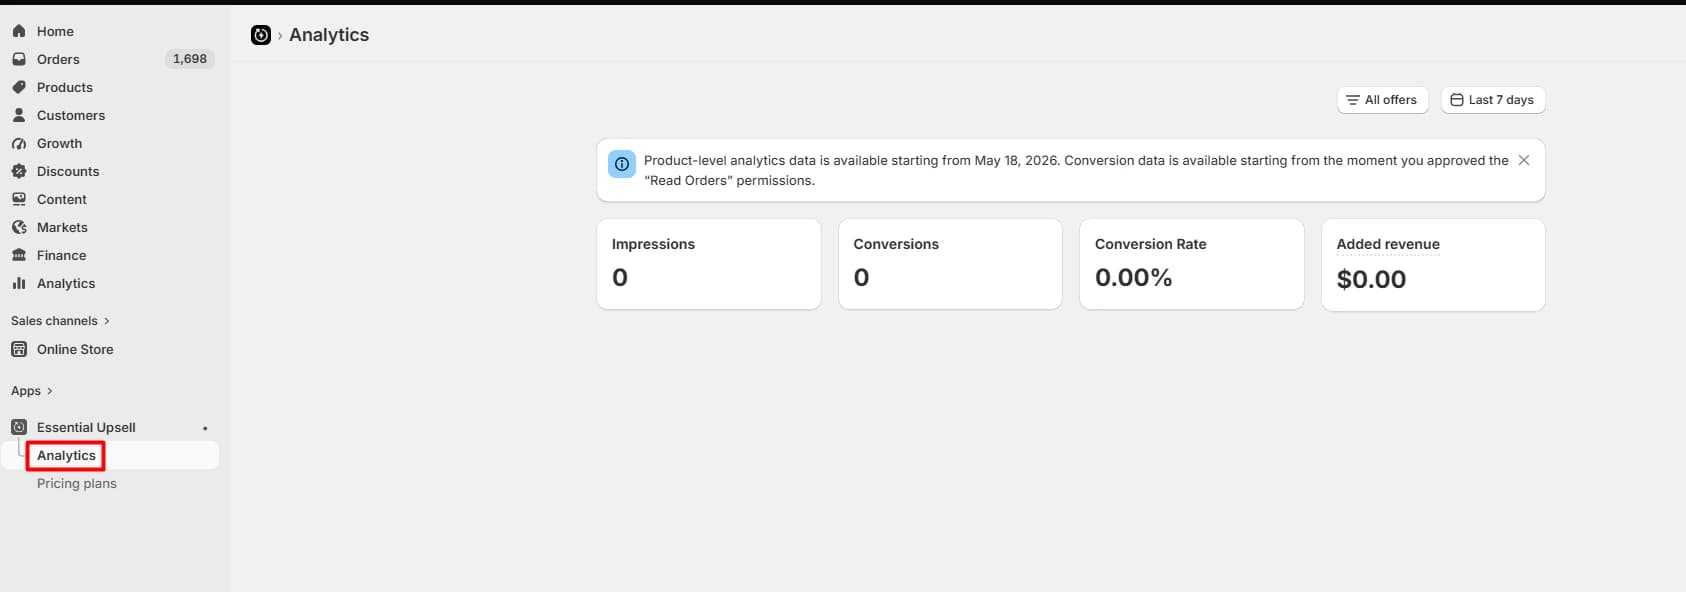Click the Online Store storefront icon
The image size is (1686, 592).
pos(19,349)
